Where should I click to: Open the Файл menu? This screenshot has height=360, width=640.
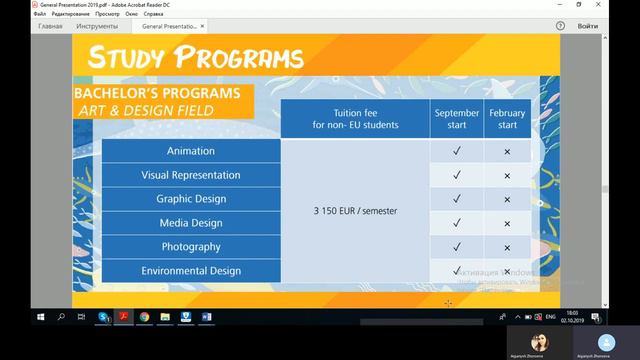(x=40, y=14)
